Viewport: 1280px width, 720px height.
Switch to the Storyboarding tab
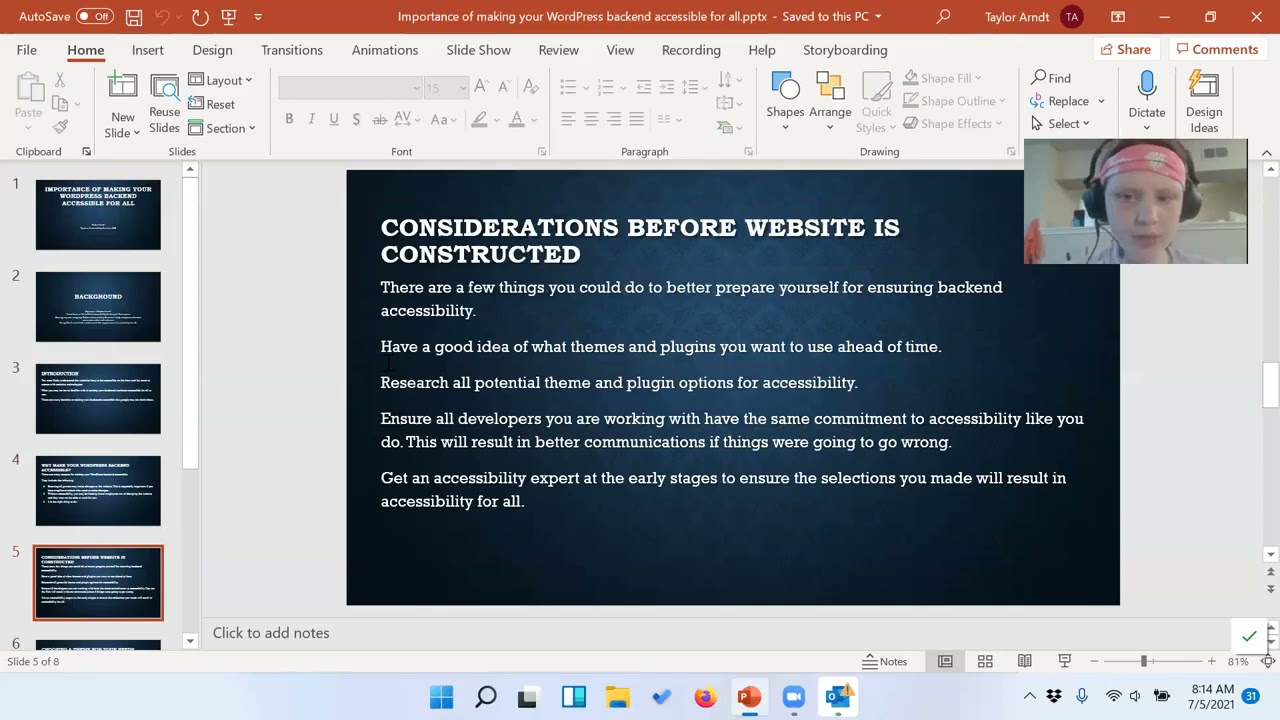[x=845, y=50]
